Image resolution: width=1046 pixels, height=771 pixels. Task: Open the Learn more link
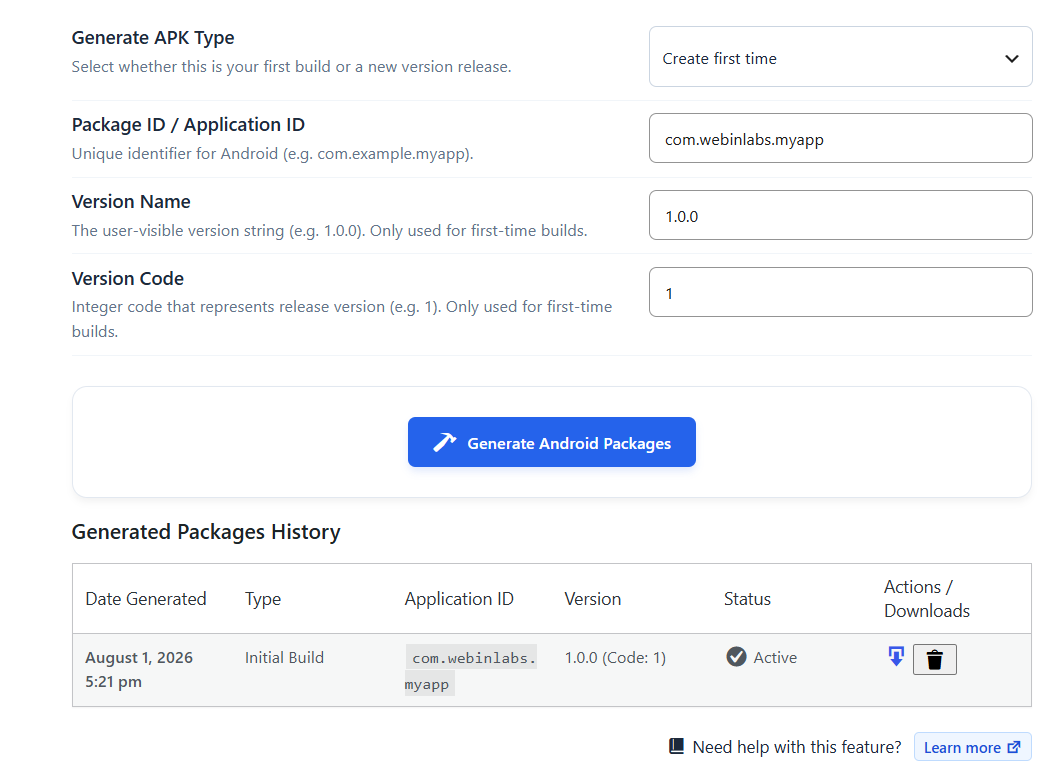[972, 747]
